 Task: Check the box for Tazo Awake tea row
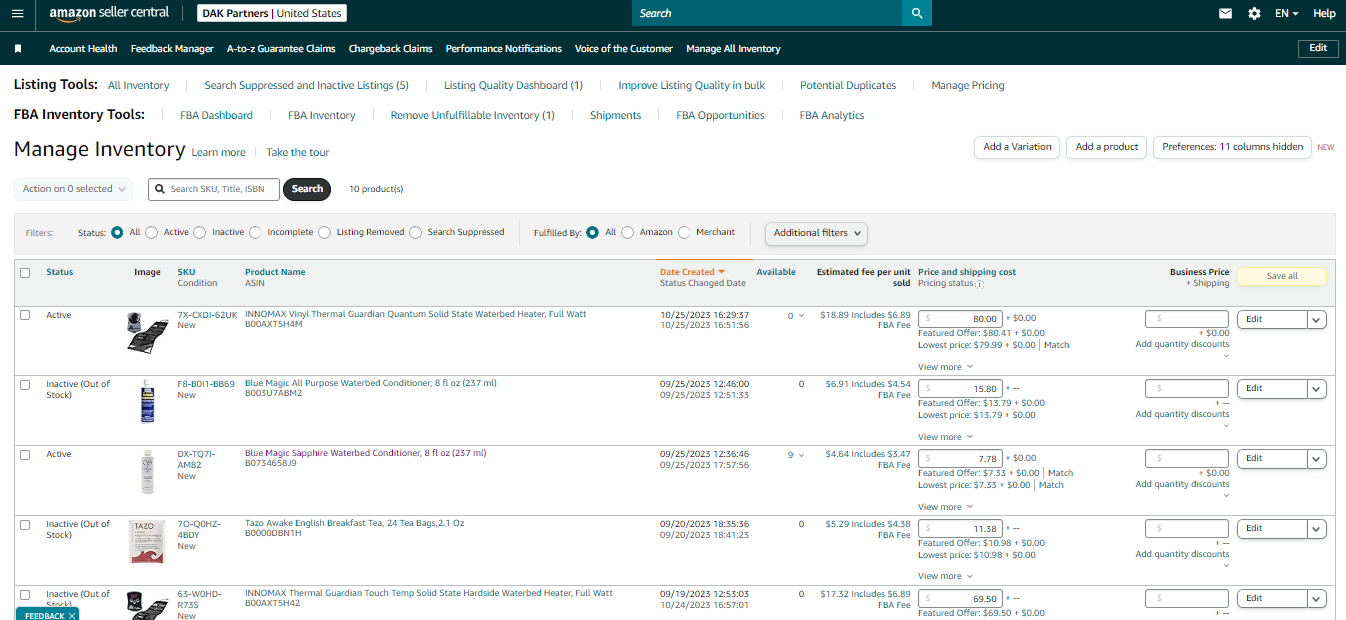25,524
